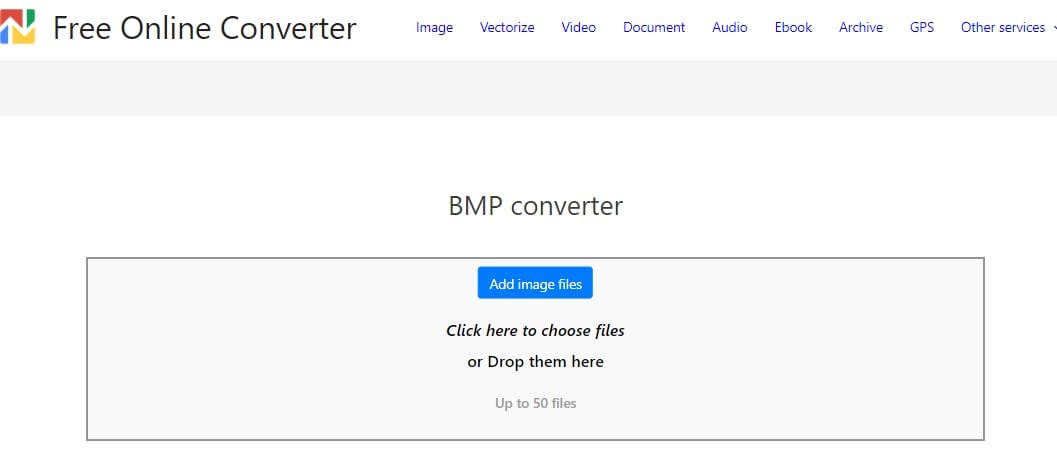Open the "Free Online Converter" home title
The width and height of the screenshot is (1057, 464).
click(204, 28)
